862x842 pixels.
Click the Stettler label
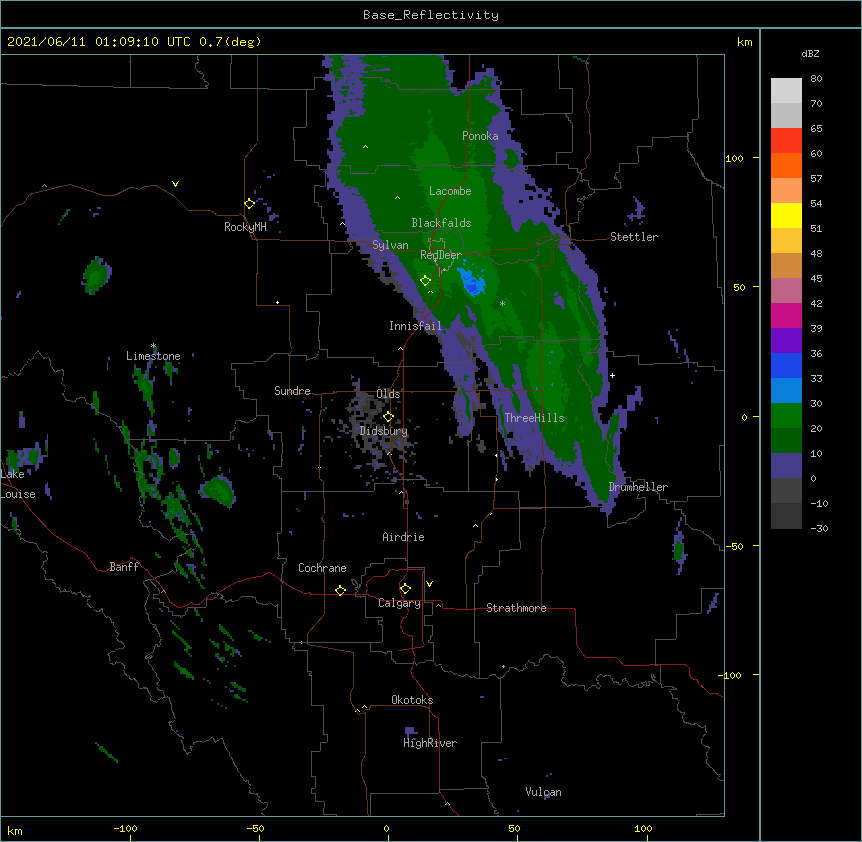click(634, 237)
